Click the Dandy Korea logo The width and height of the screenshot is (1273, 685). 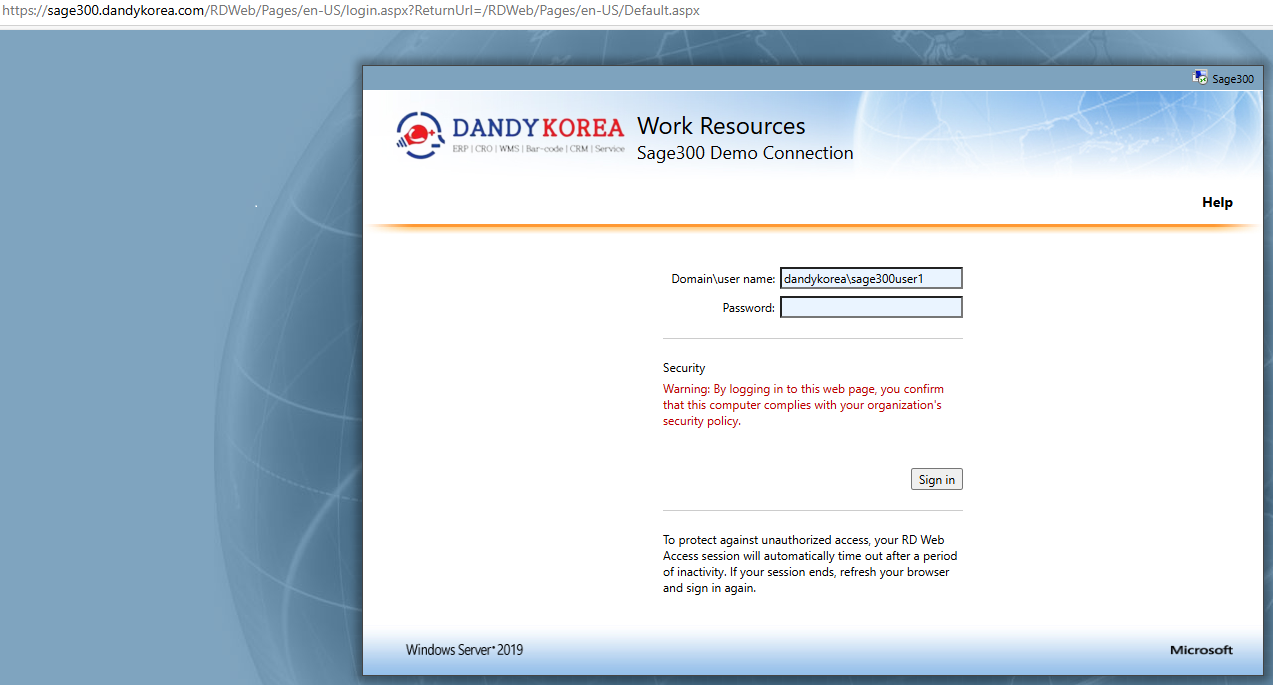(x=510, y=135)
